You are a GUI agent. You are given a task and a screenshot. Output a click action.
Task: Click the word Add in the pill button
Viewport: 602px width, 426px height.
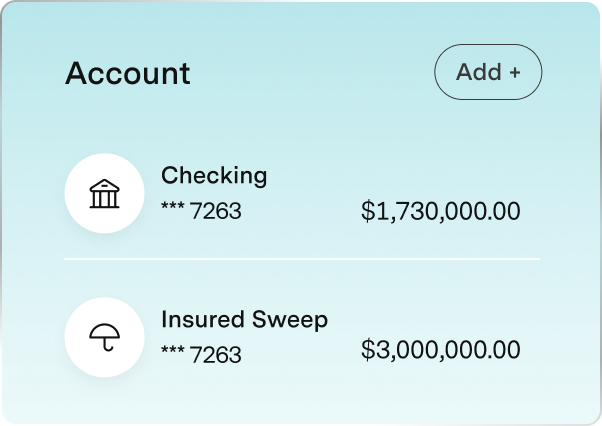[x=478, y=73]
